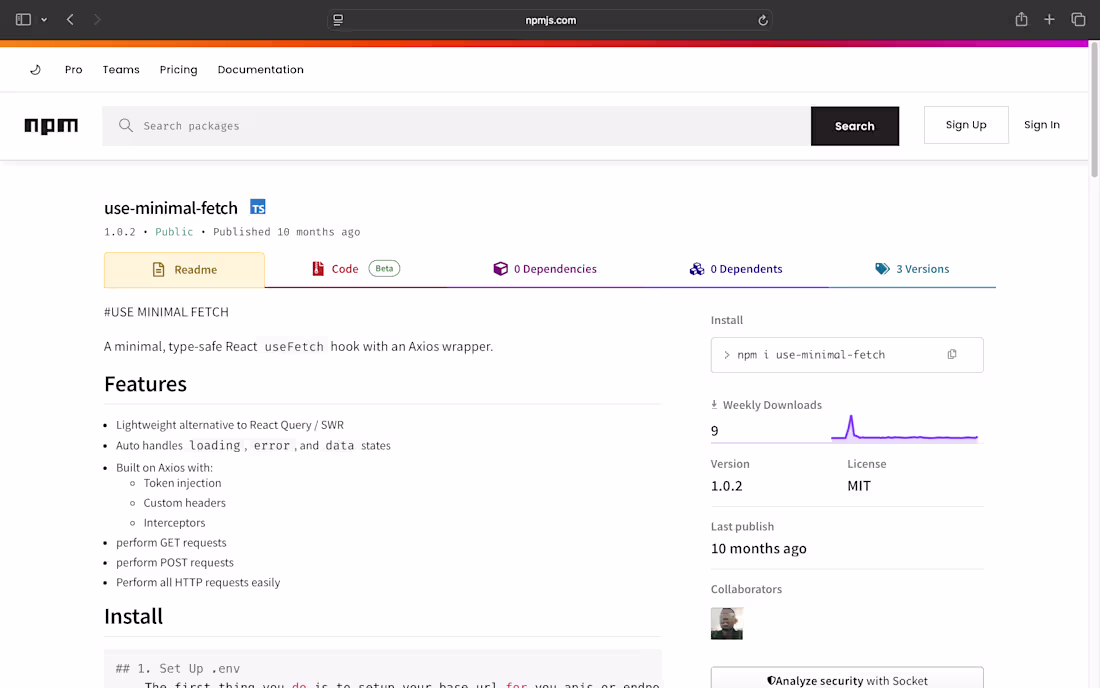The height and width of the screenshot is (688, 1100).
Task: Click the Sign Up button
Action: [966, 125]
